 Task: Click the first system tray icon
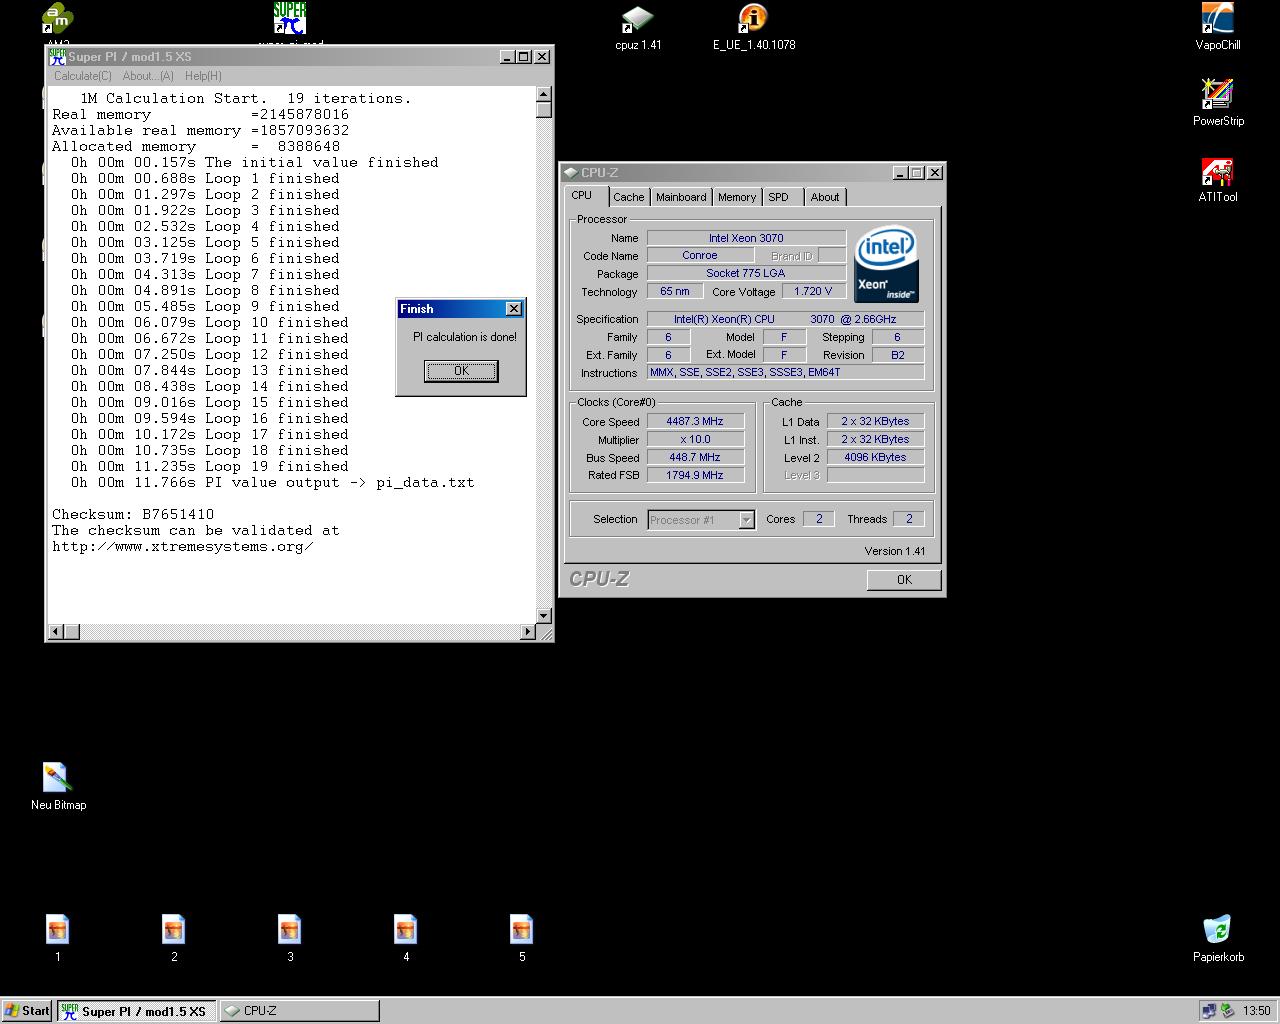coord(1209,1010)
